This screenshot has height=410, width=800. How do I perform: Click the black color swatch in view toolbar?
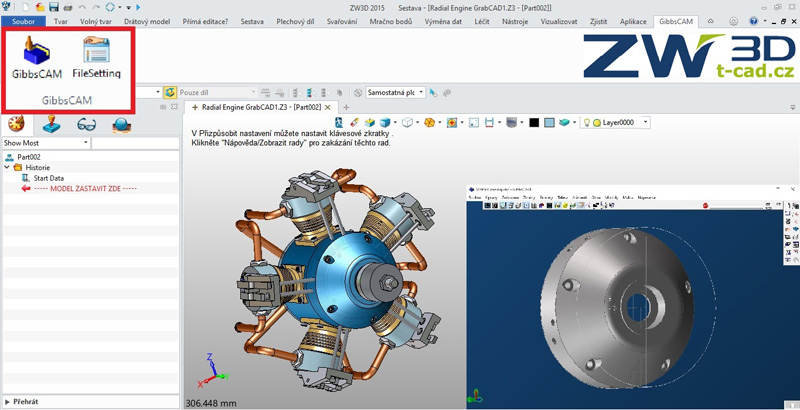pos(534,122)
